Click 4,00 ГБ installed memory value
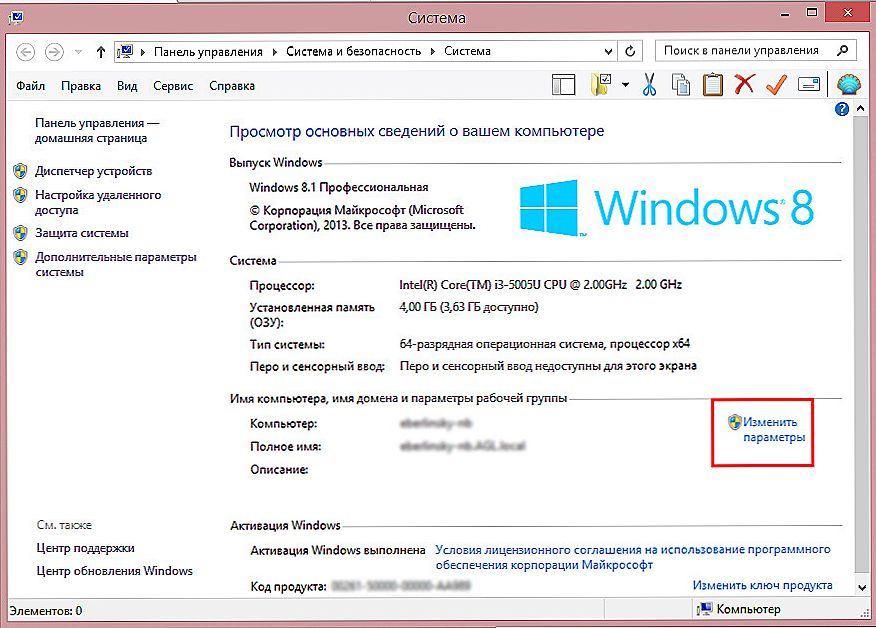876x628 pixels. coord(469,307)
